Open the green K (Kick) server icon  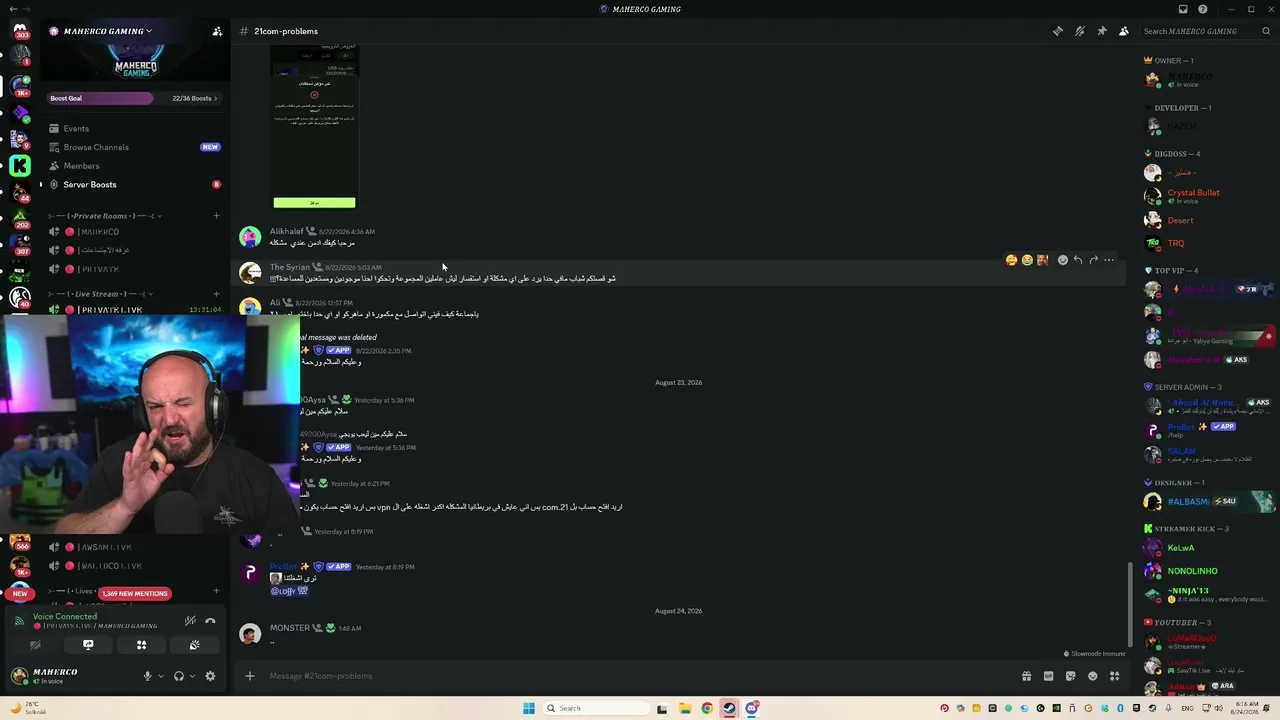(20, 166)
